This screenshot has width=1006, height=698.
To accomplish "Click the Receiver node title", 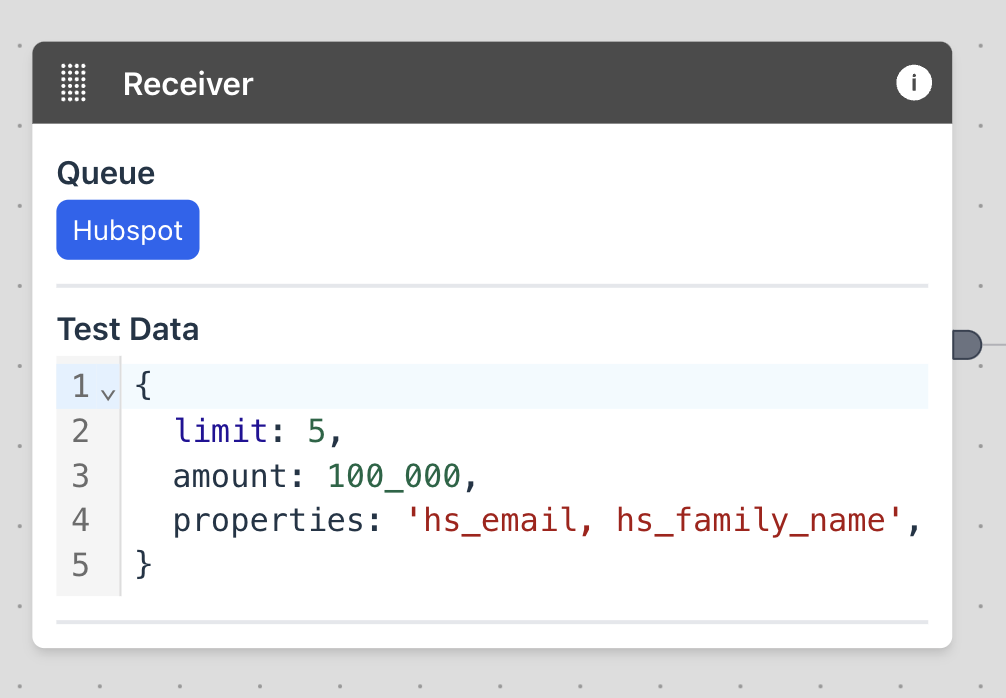I will coord(188,84).
